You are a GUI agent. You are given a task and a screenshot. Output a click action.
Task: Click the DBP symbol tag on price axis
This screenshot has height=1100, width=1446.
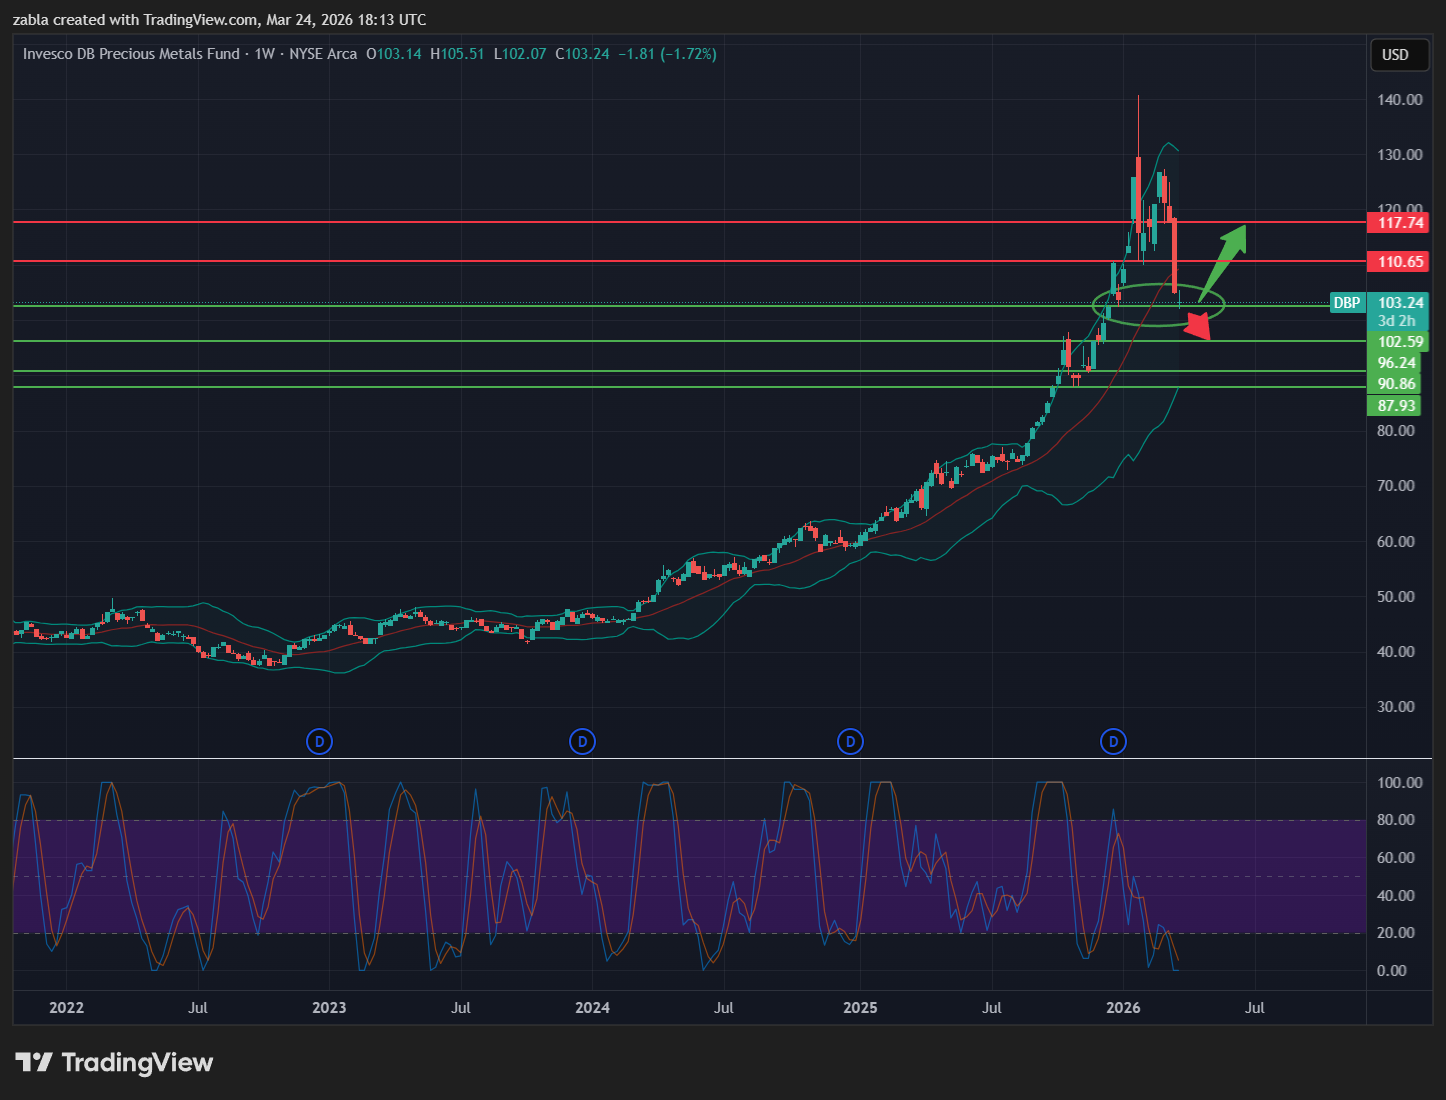(1346, 303)
